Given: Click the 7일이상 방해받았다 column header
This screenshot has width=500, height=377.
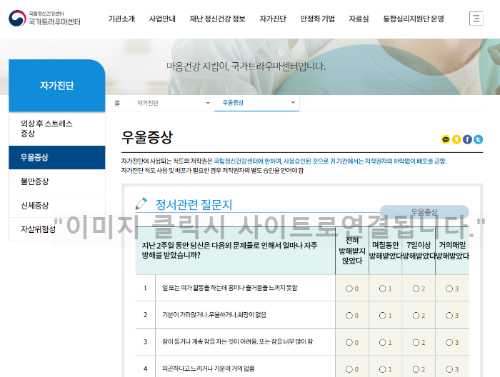Looking at the screenshot, I should click(x=419, y=250).
